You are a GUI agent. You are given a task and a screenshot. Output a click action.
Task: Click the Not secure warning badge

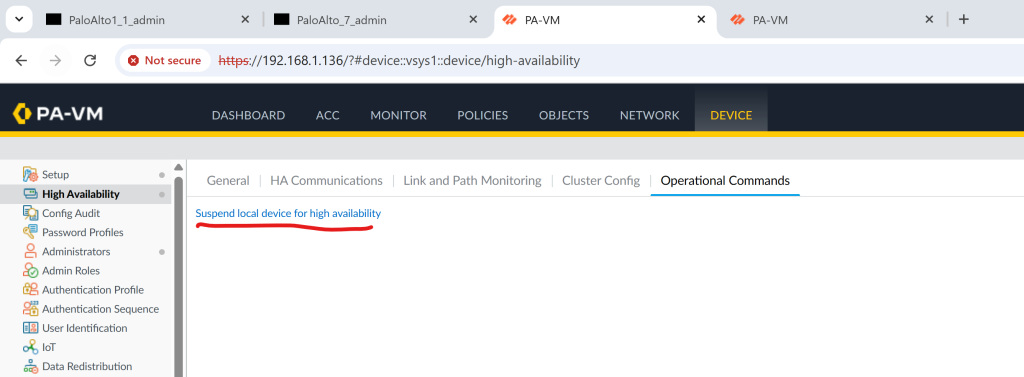tap(165, 61)
